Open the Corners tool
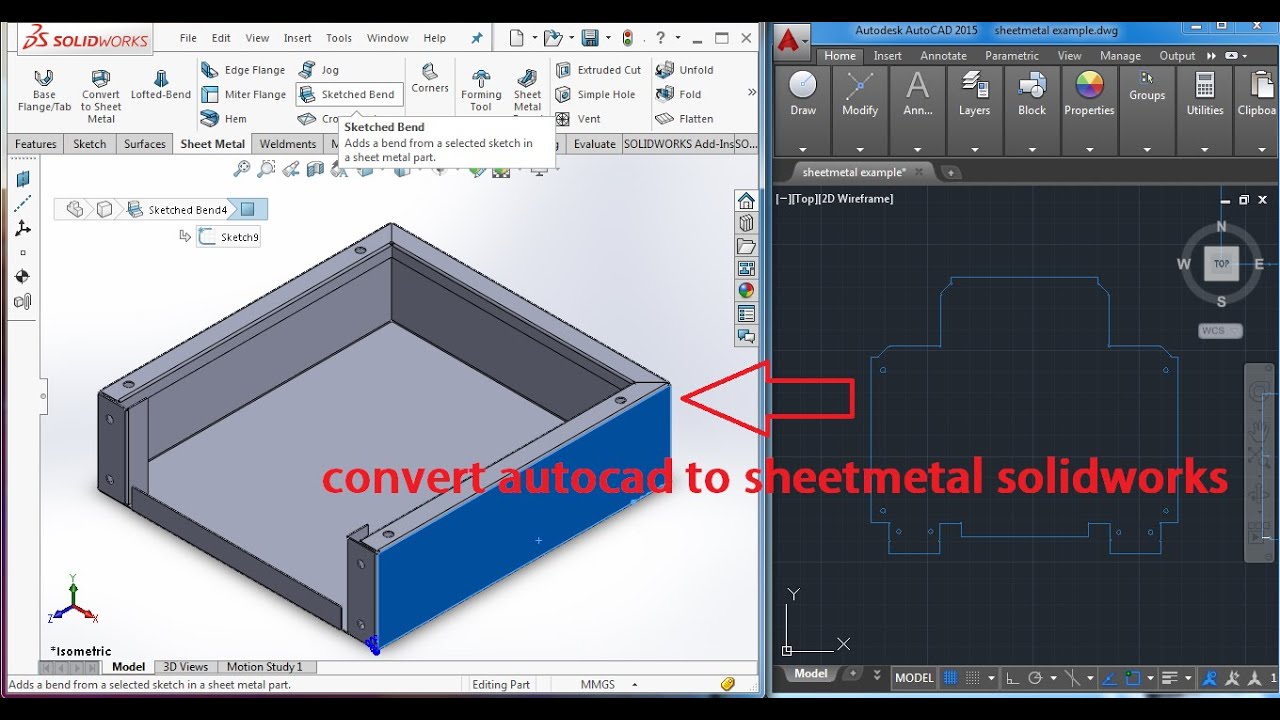Screen dimensions: 1280x720 pos(430,78)
